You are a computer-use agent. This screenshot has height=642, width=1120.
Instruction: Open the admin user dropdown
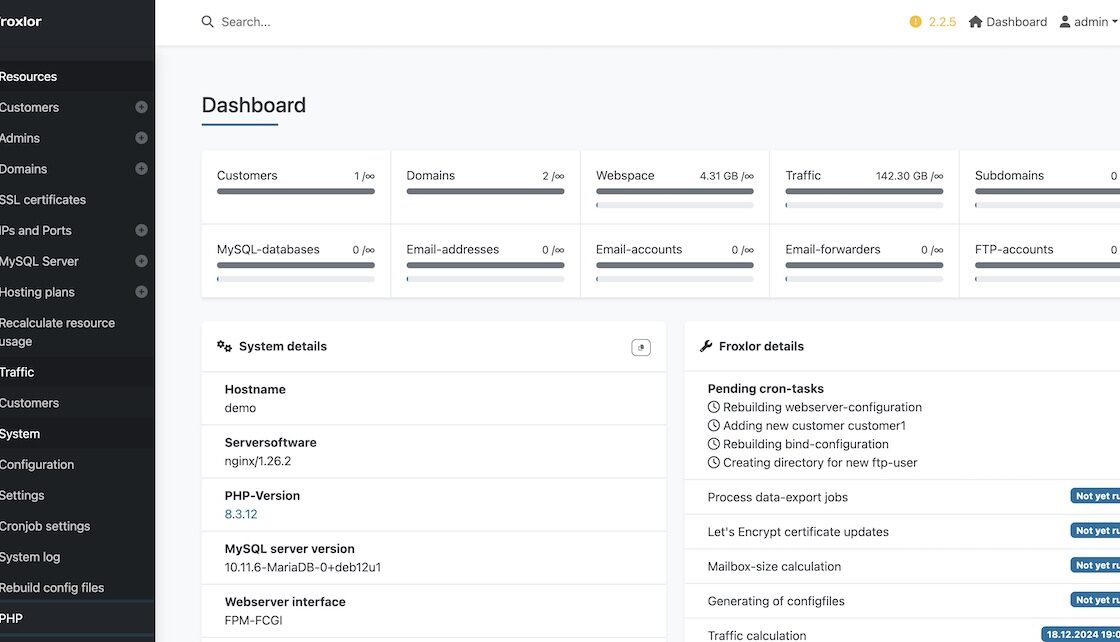click(1088, 22)
